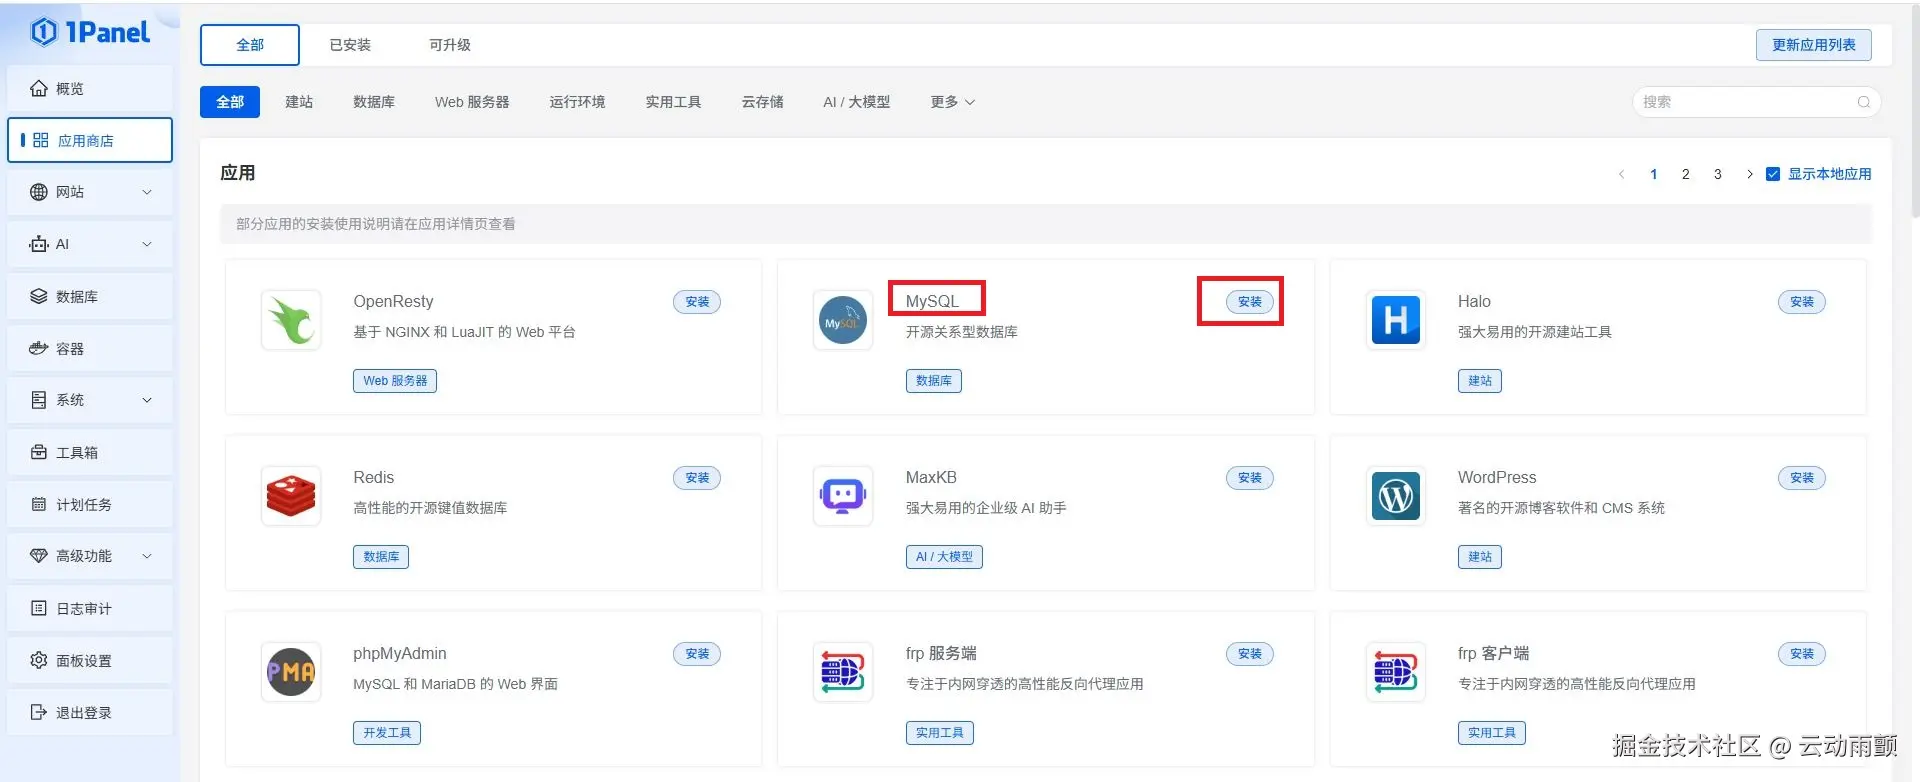The width and height of the screenshot is (1920, 782).
Task: Expand the 高级功能 sidebar chevron
Action: click(x=147, y=556)
